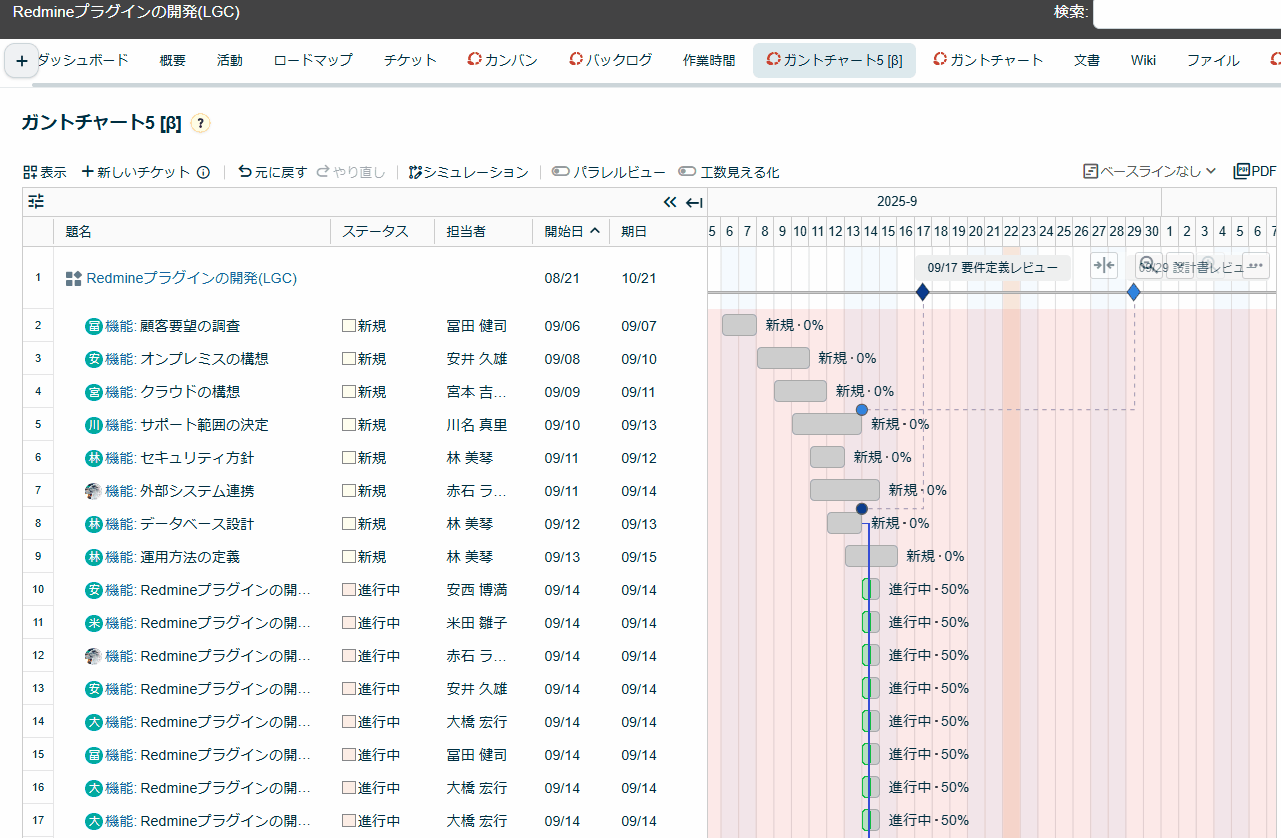Open the 作業時間 tab

click(709, 60)
